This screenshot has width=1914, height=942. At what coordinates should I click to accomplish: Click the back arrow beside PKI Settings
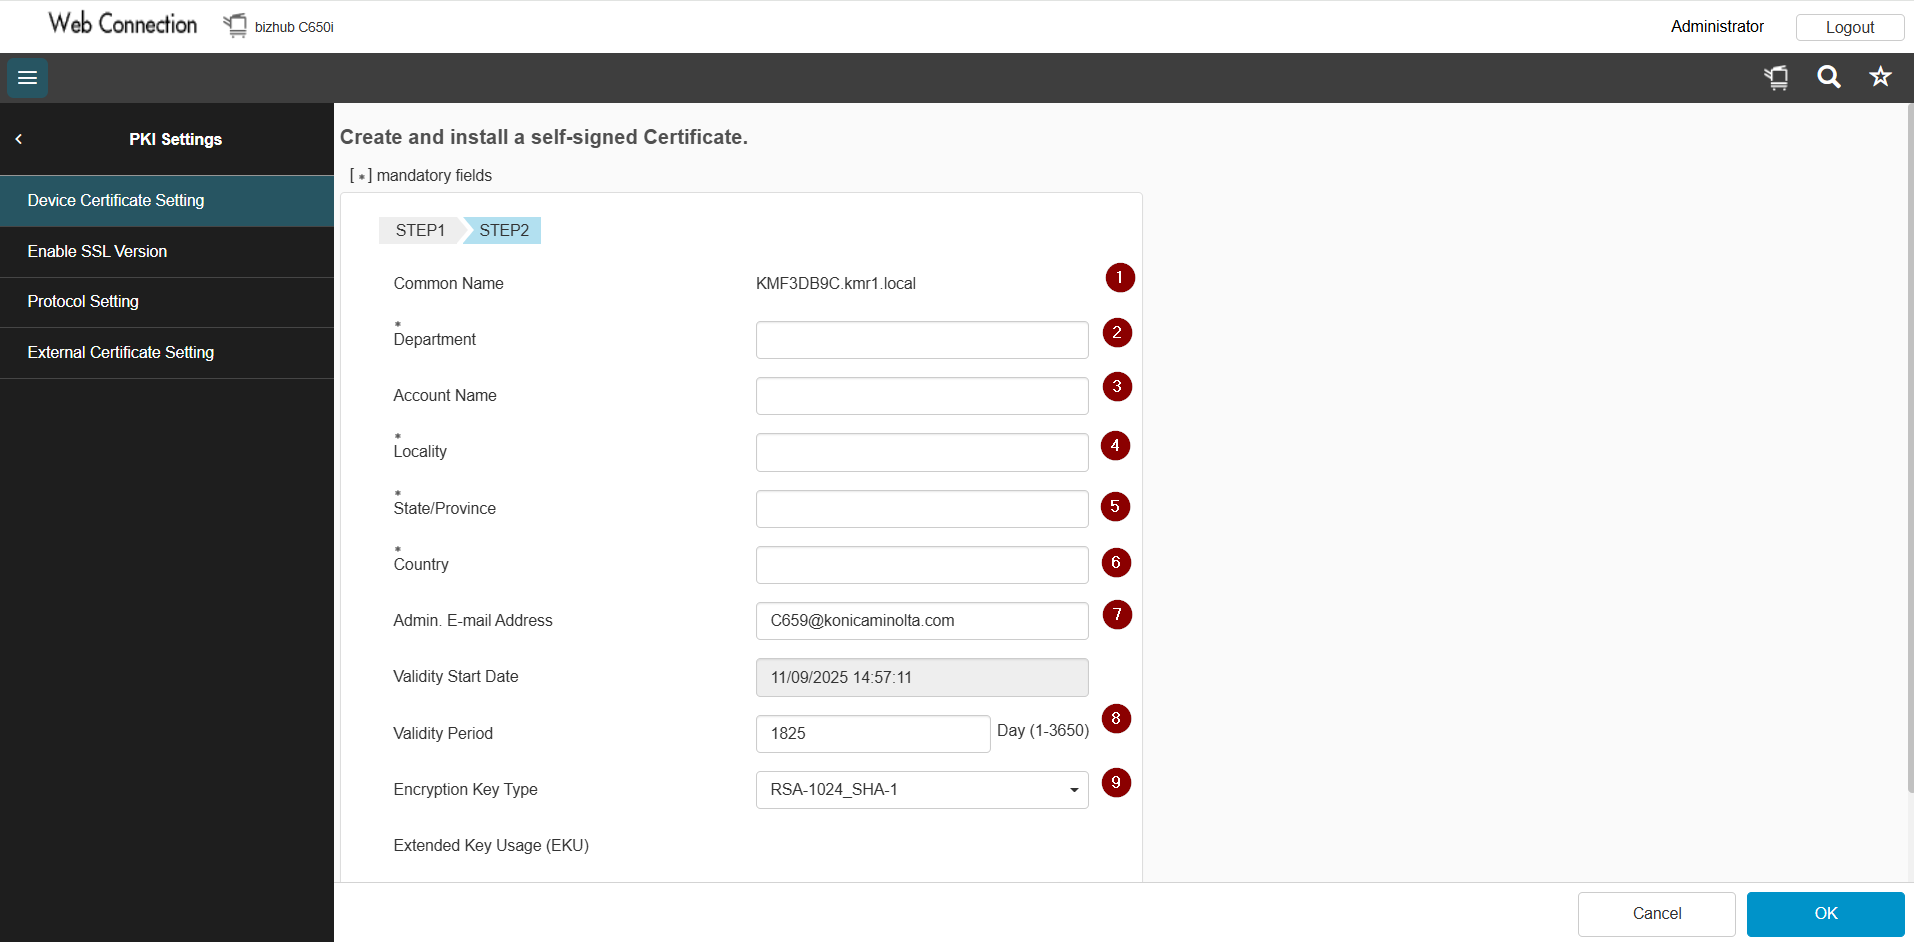pos(19,139)
